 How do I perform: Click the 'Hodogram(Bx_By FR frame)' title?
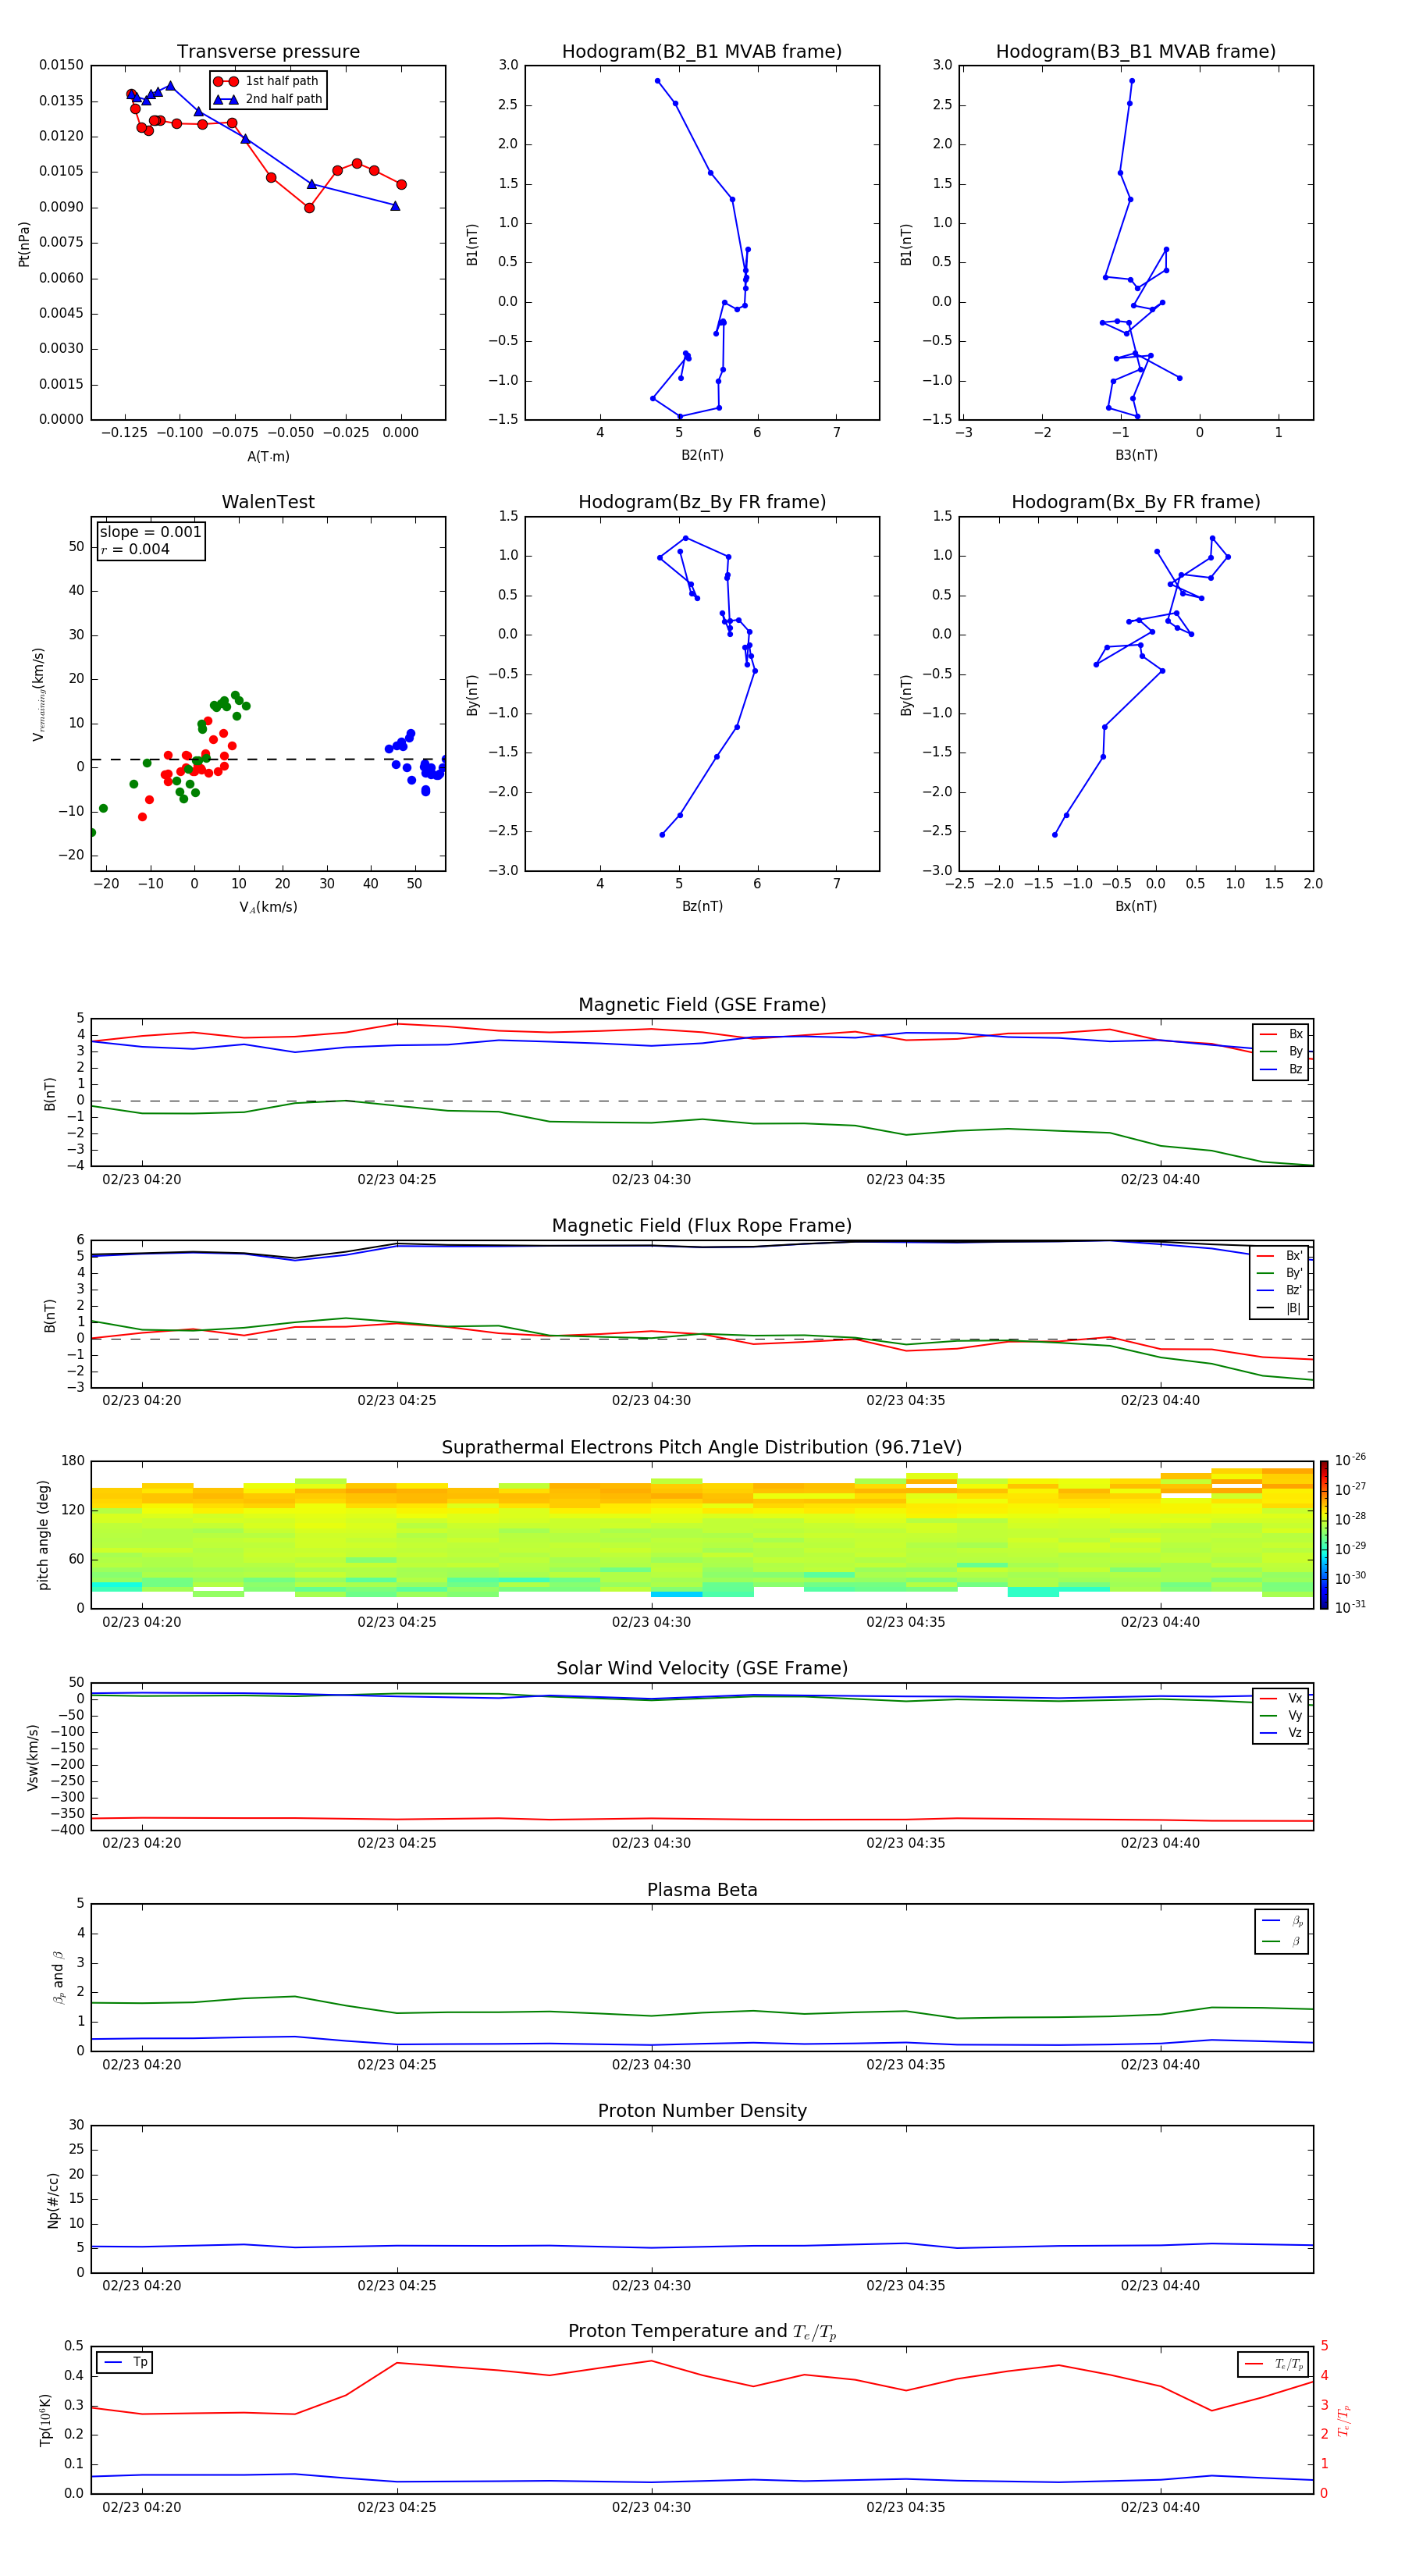tap(1136, 502)
